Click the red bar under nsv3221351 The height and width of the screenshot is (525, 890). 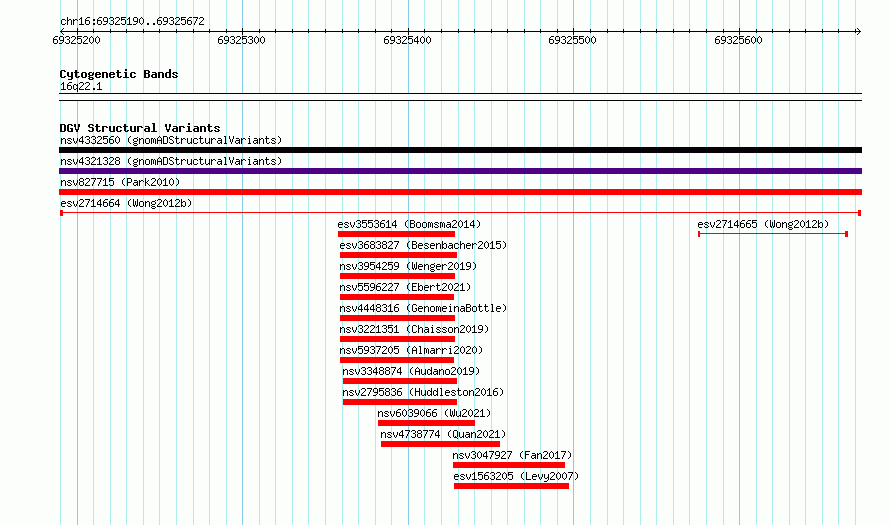point(397,339)
